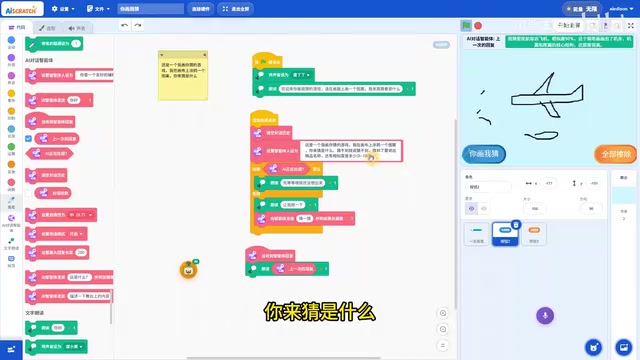Toggle the 上一次的回复 reporter checkbox
Viewport: 640px width, 360px height.
pos(28,139)
